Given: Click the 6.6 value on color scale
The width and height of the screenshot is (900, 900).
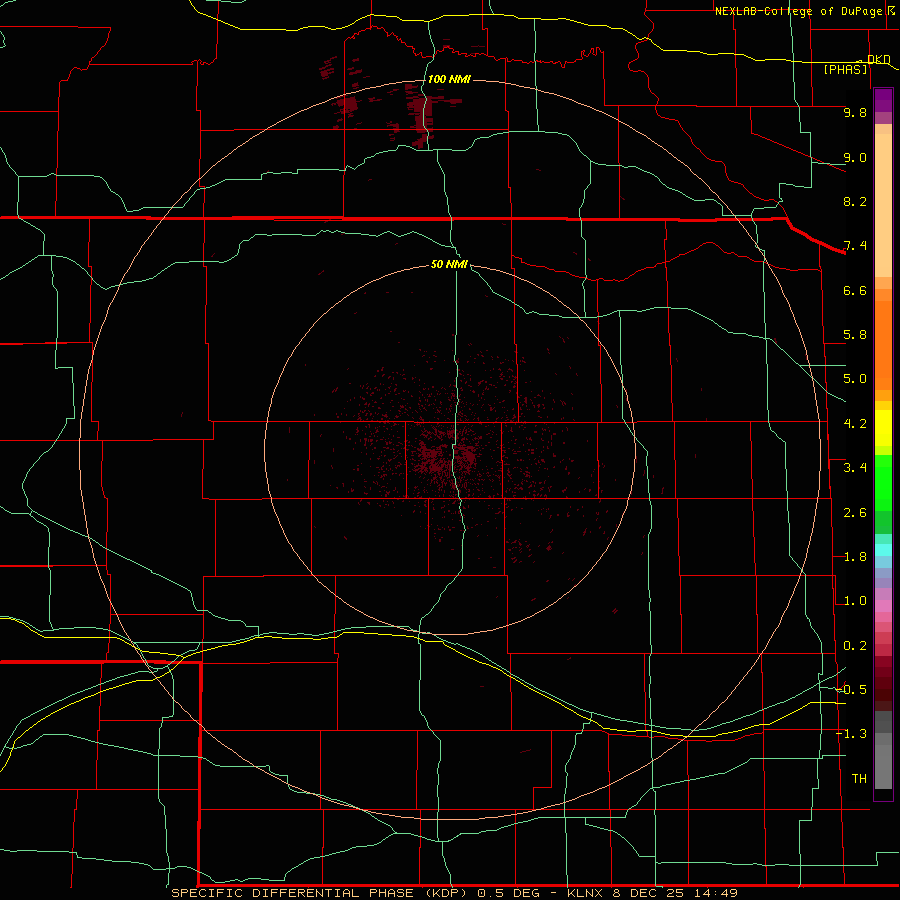Looking at the screenshot, I should point(855,290).
